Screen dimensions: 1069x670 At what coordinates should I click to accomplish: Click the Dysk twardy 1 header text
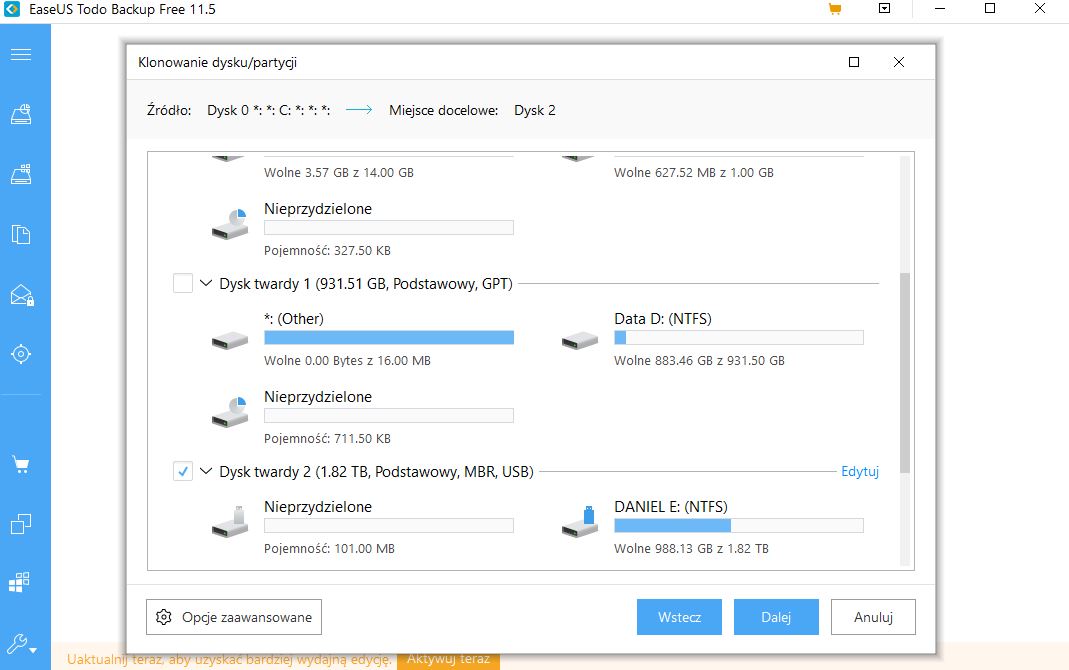pos(365,284)
